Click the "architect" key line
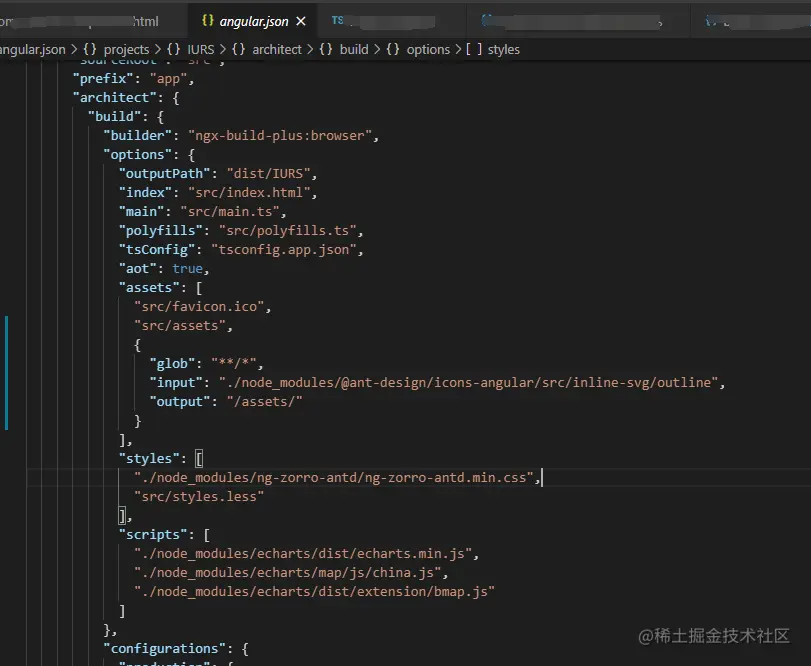This screenshot has width=811, height=666. tap(126, 98)
